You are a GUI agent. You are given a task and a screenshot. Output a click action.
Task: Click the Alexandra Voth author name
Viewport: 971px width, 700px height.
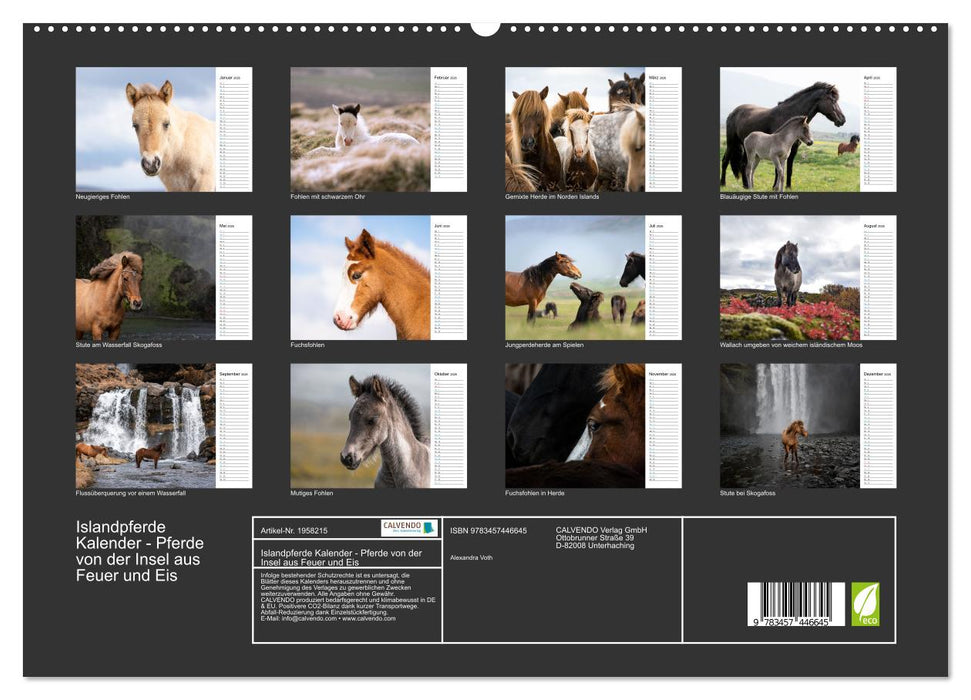pos(473,556)
